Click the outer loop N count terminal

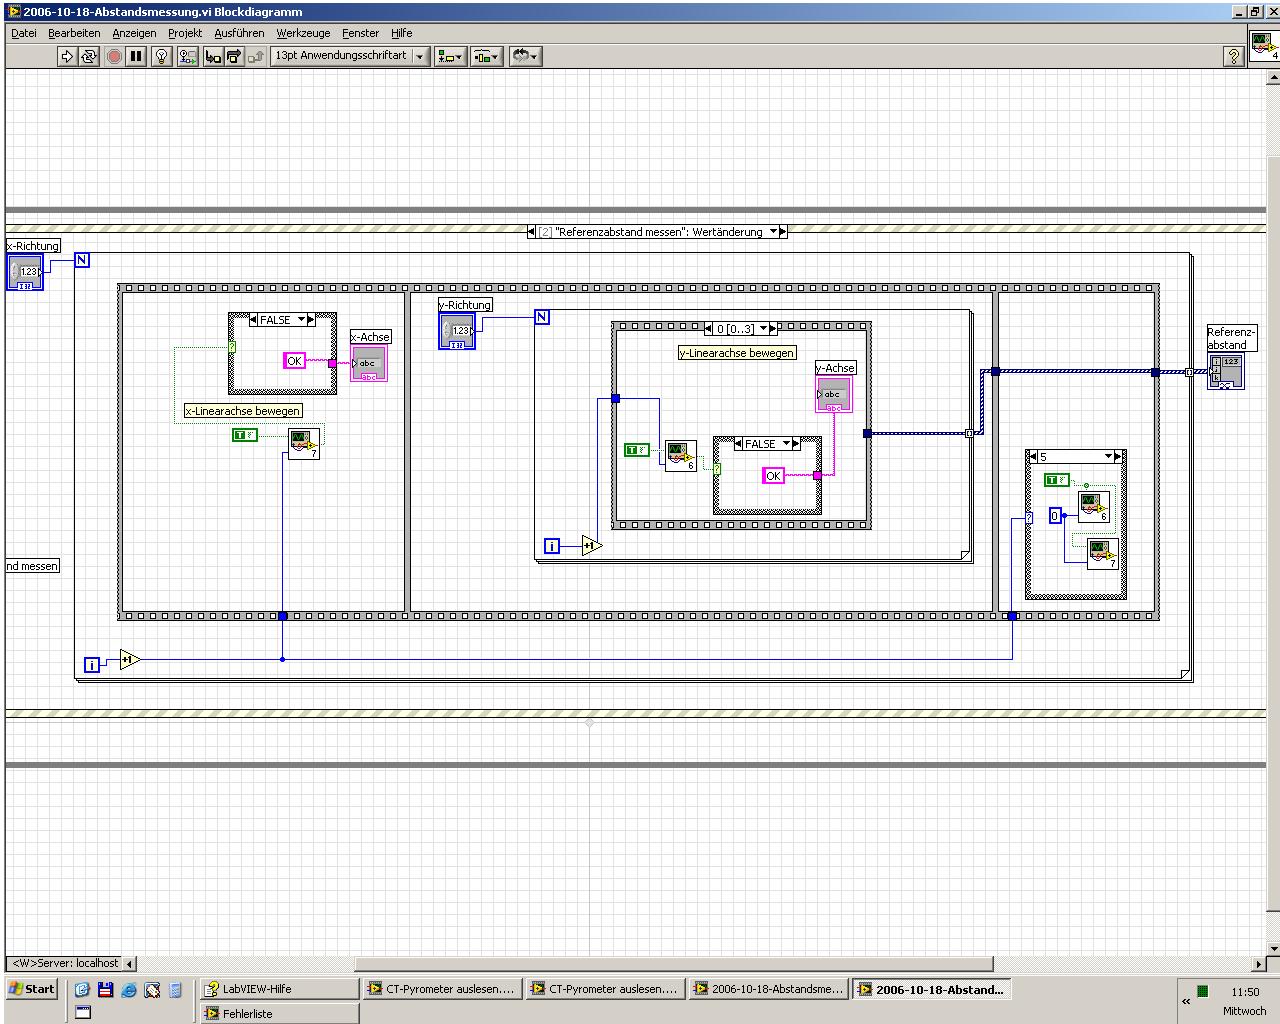(82, 260)
